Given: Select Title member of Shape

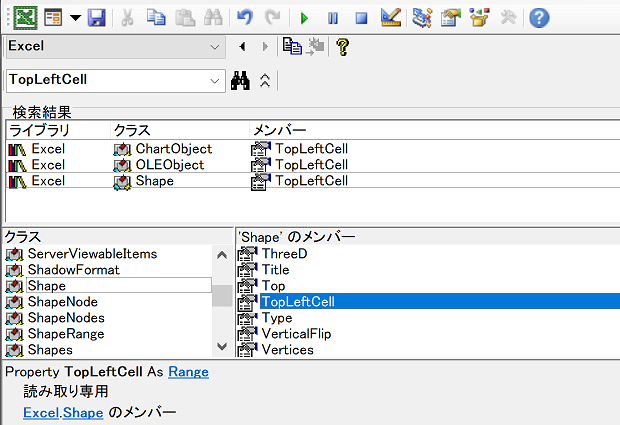Looking at the screenshot, I should pos(275,270).
